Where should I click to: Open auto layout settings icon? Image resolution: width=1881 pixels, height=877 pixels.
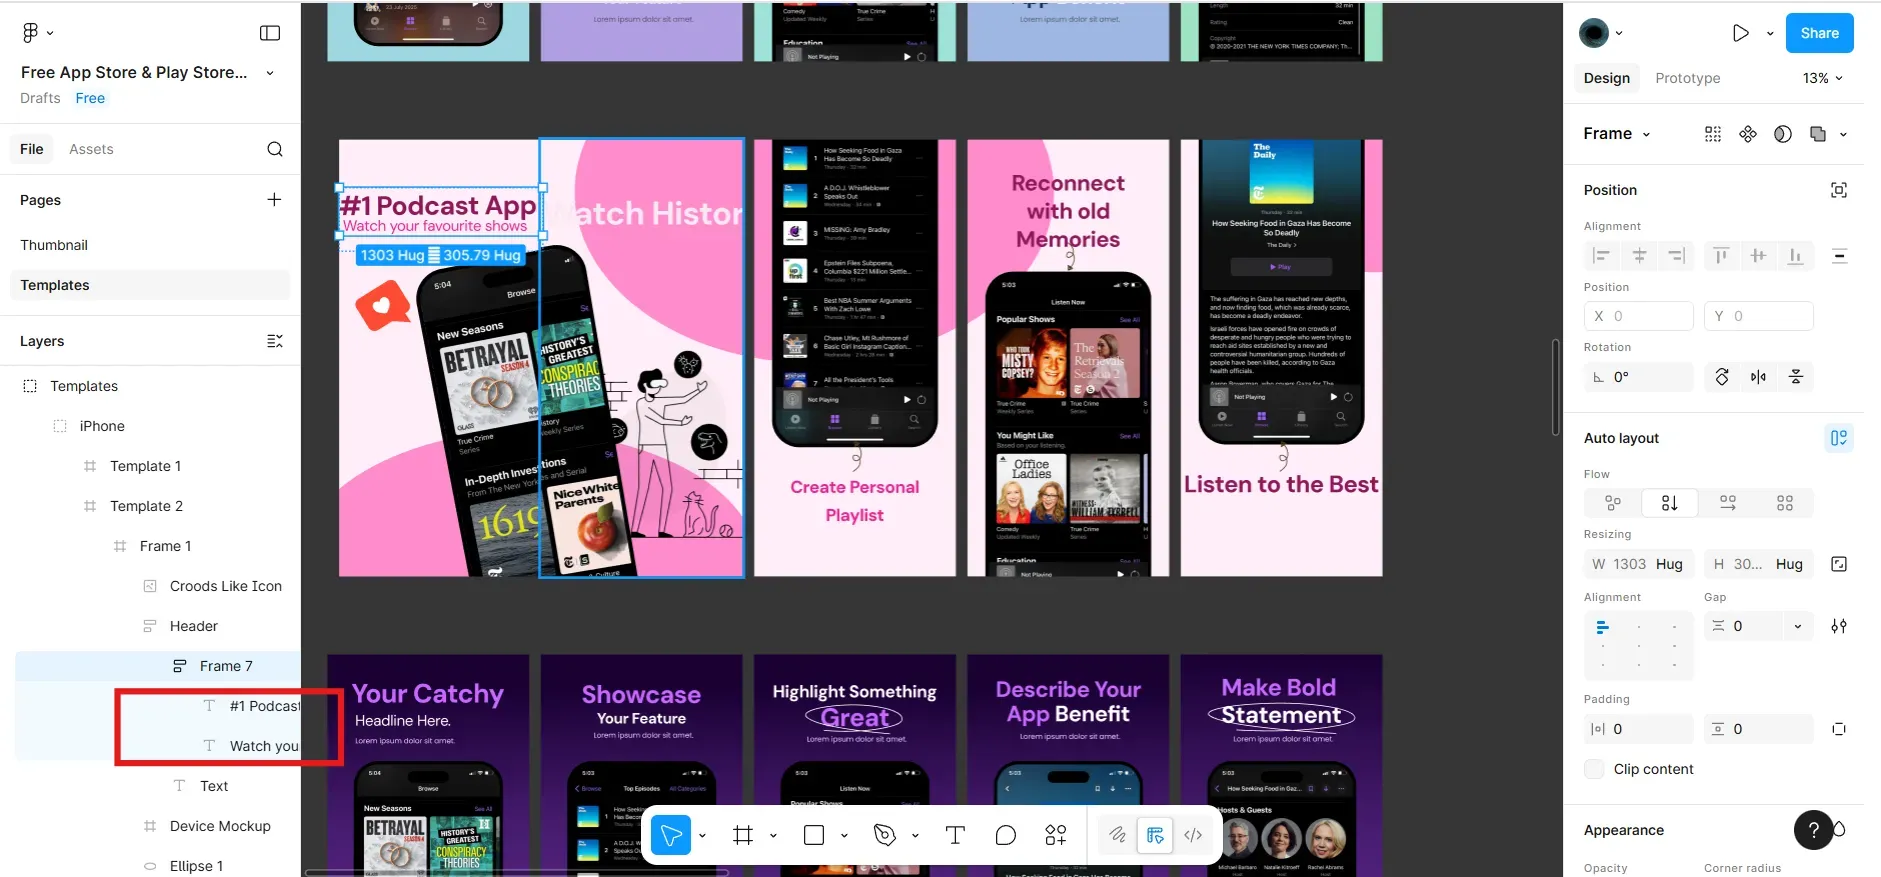click(x=1839, y=626)
